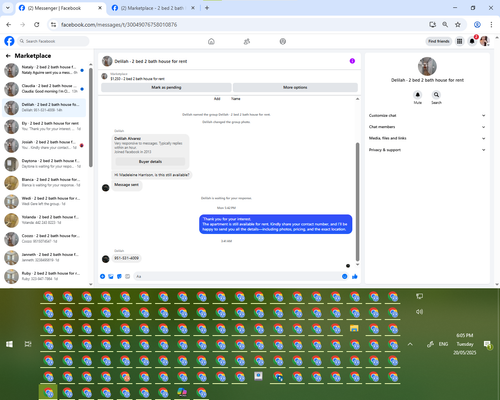
Task: View site information icon in address bar
Action: 53,25
